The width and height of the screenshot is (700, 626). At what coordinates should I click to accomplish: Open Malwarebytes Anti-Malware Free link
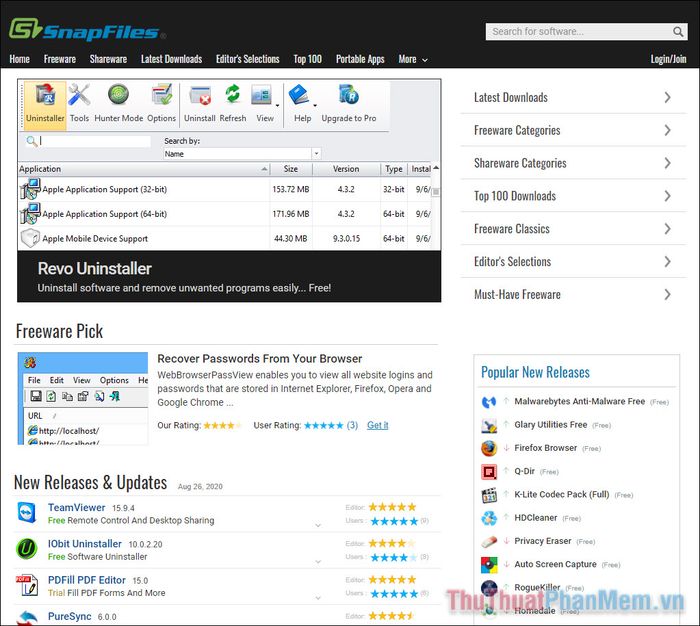pyautogui.click(x=579, y=401)
